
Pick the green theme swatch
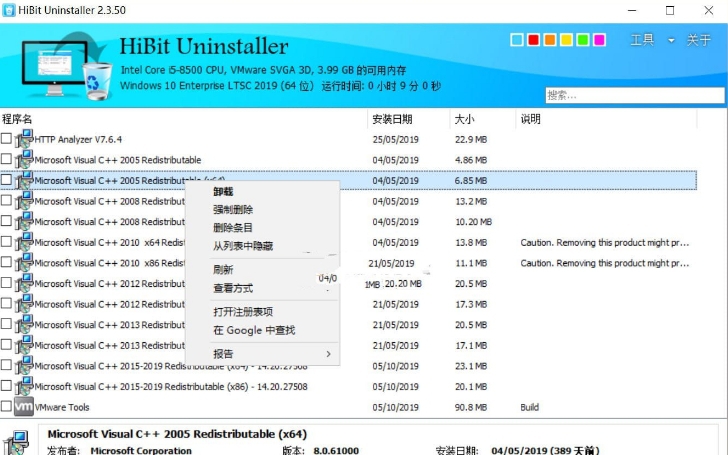pyautogui.click(x=583, y=40)
